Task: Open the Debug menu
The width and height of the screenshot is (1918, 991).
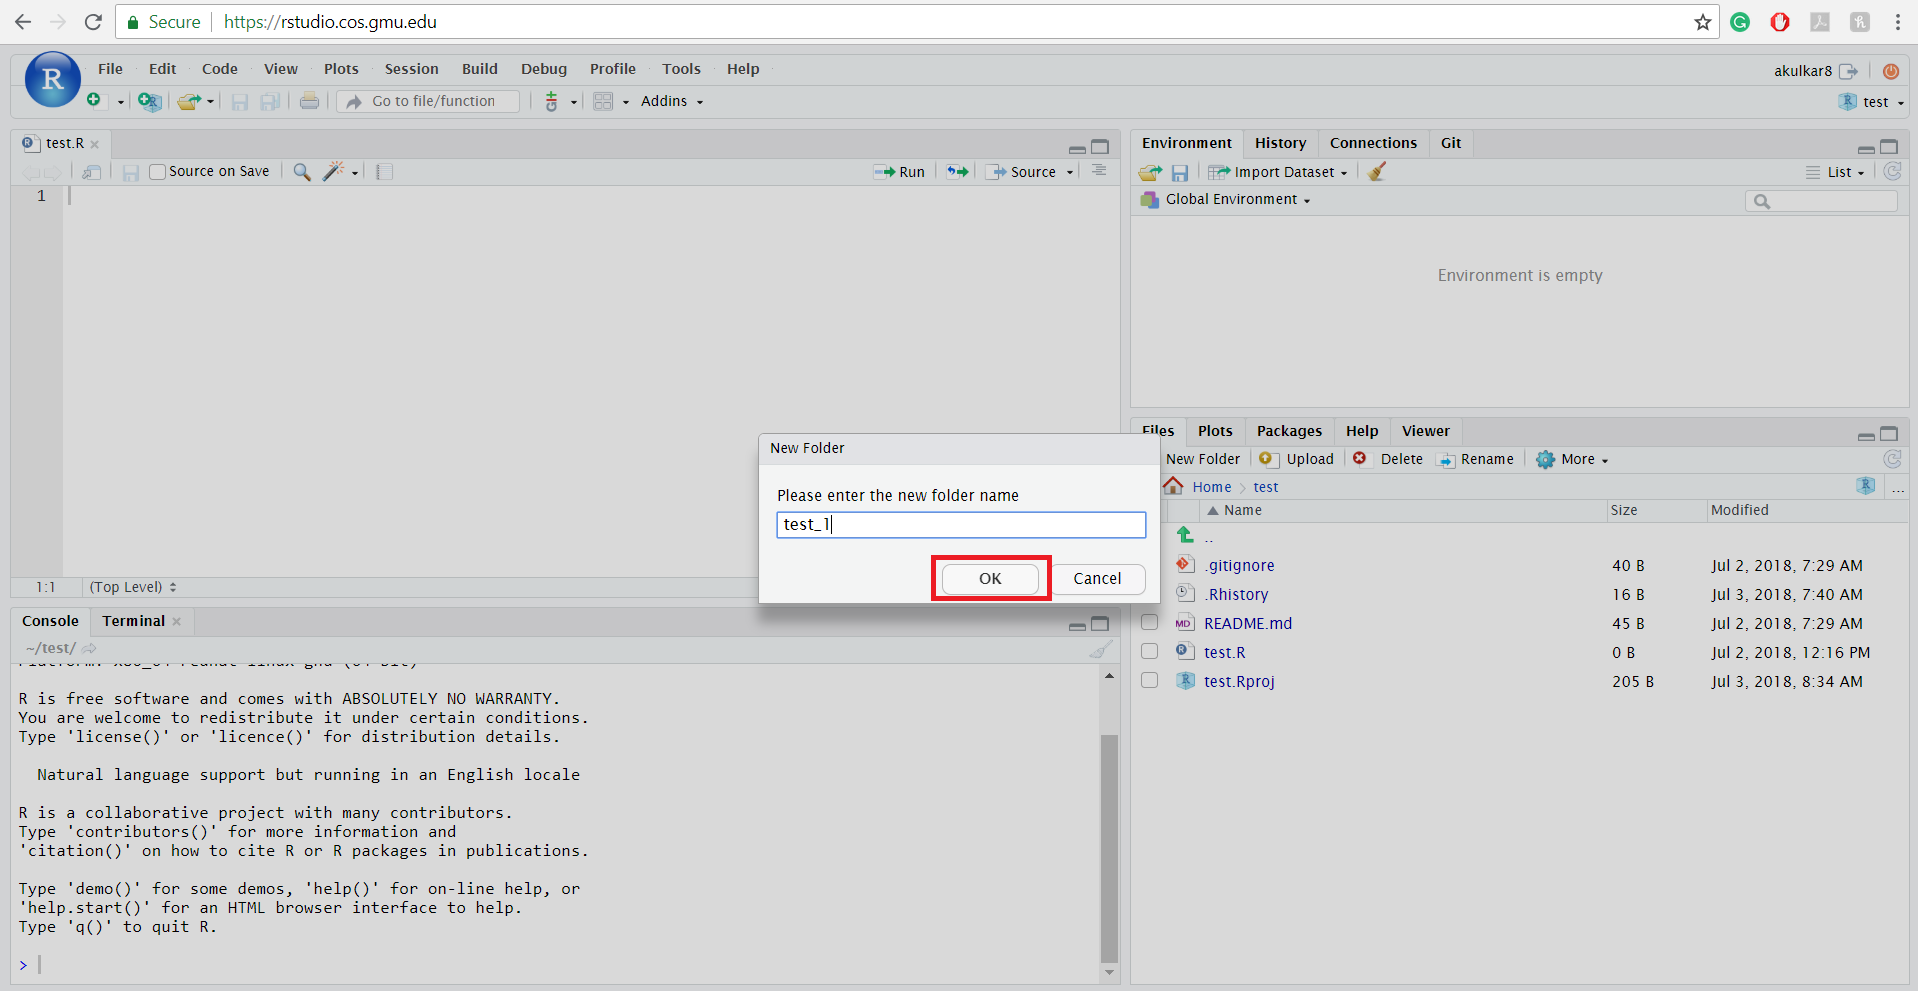Action: [544, 69]
